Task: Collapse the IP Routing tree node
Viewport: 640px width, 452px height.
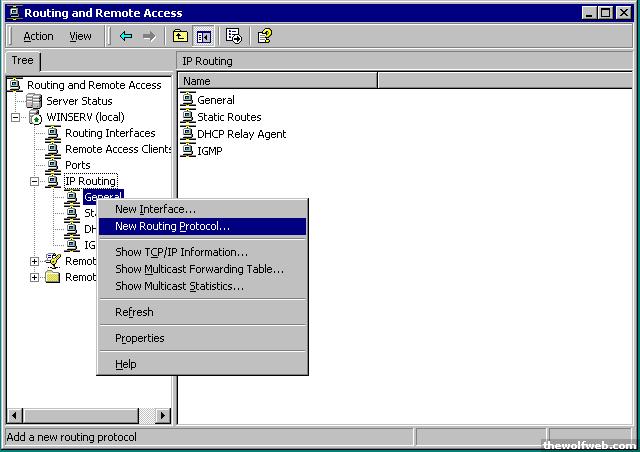Action: pos(34,181)
